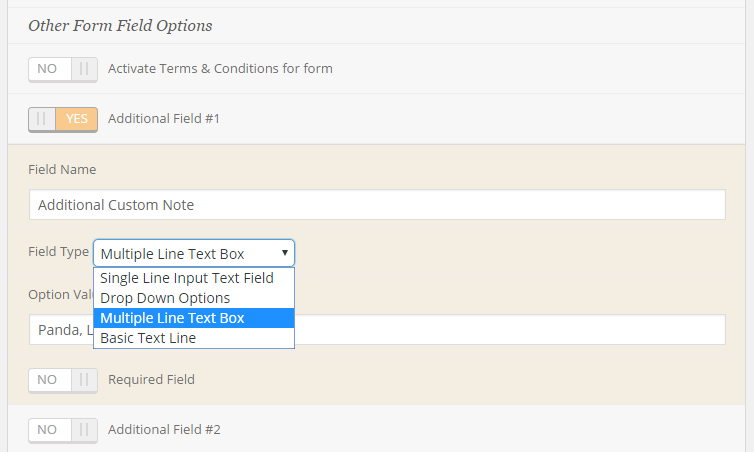Click the Field Name label
The width and height of the screenshot is (754, 452).
[x=63, y=170]
